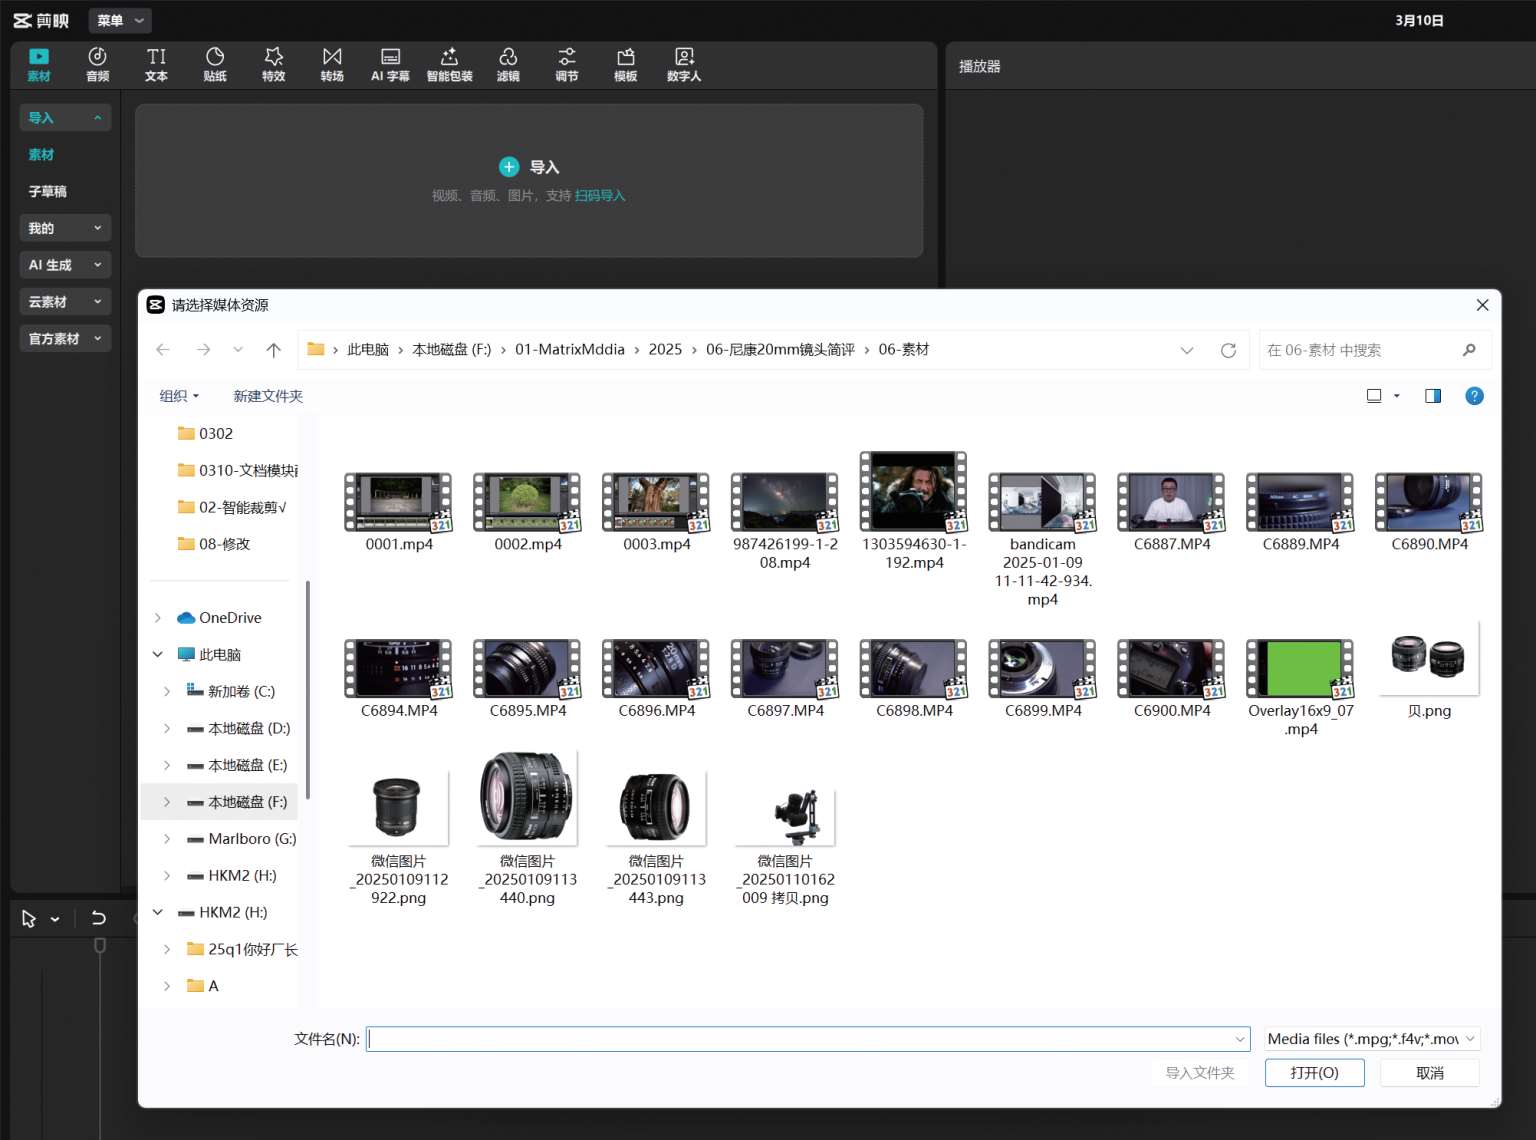Click the 文件名 input field
The width and height of the screenshot is (1536, 1140).
tap(800, 1039)
